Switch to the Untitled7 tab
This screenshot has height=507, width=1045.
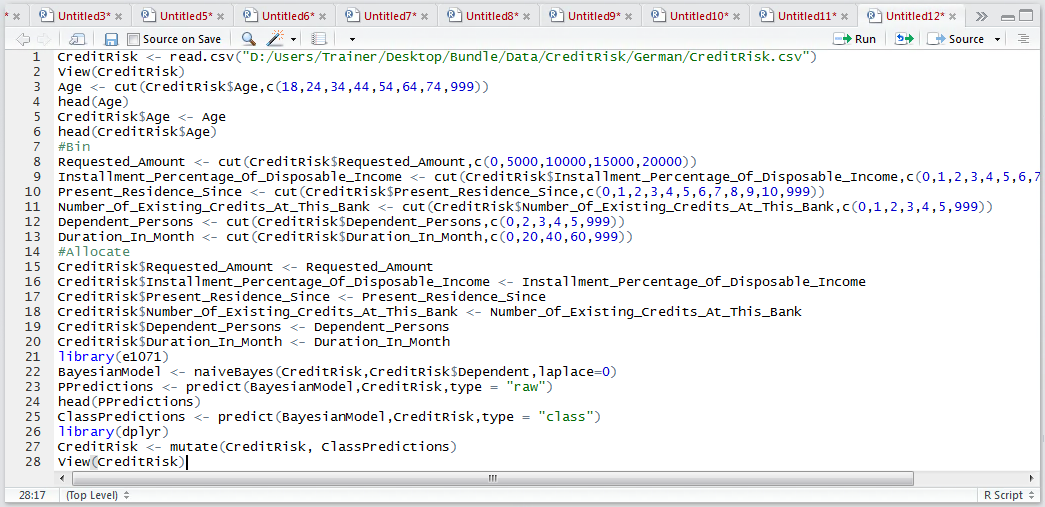pos(389,15)
